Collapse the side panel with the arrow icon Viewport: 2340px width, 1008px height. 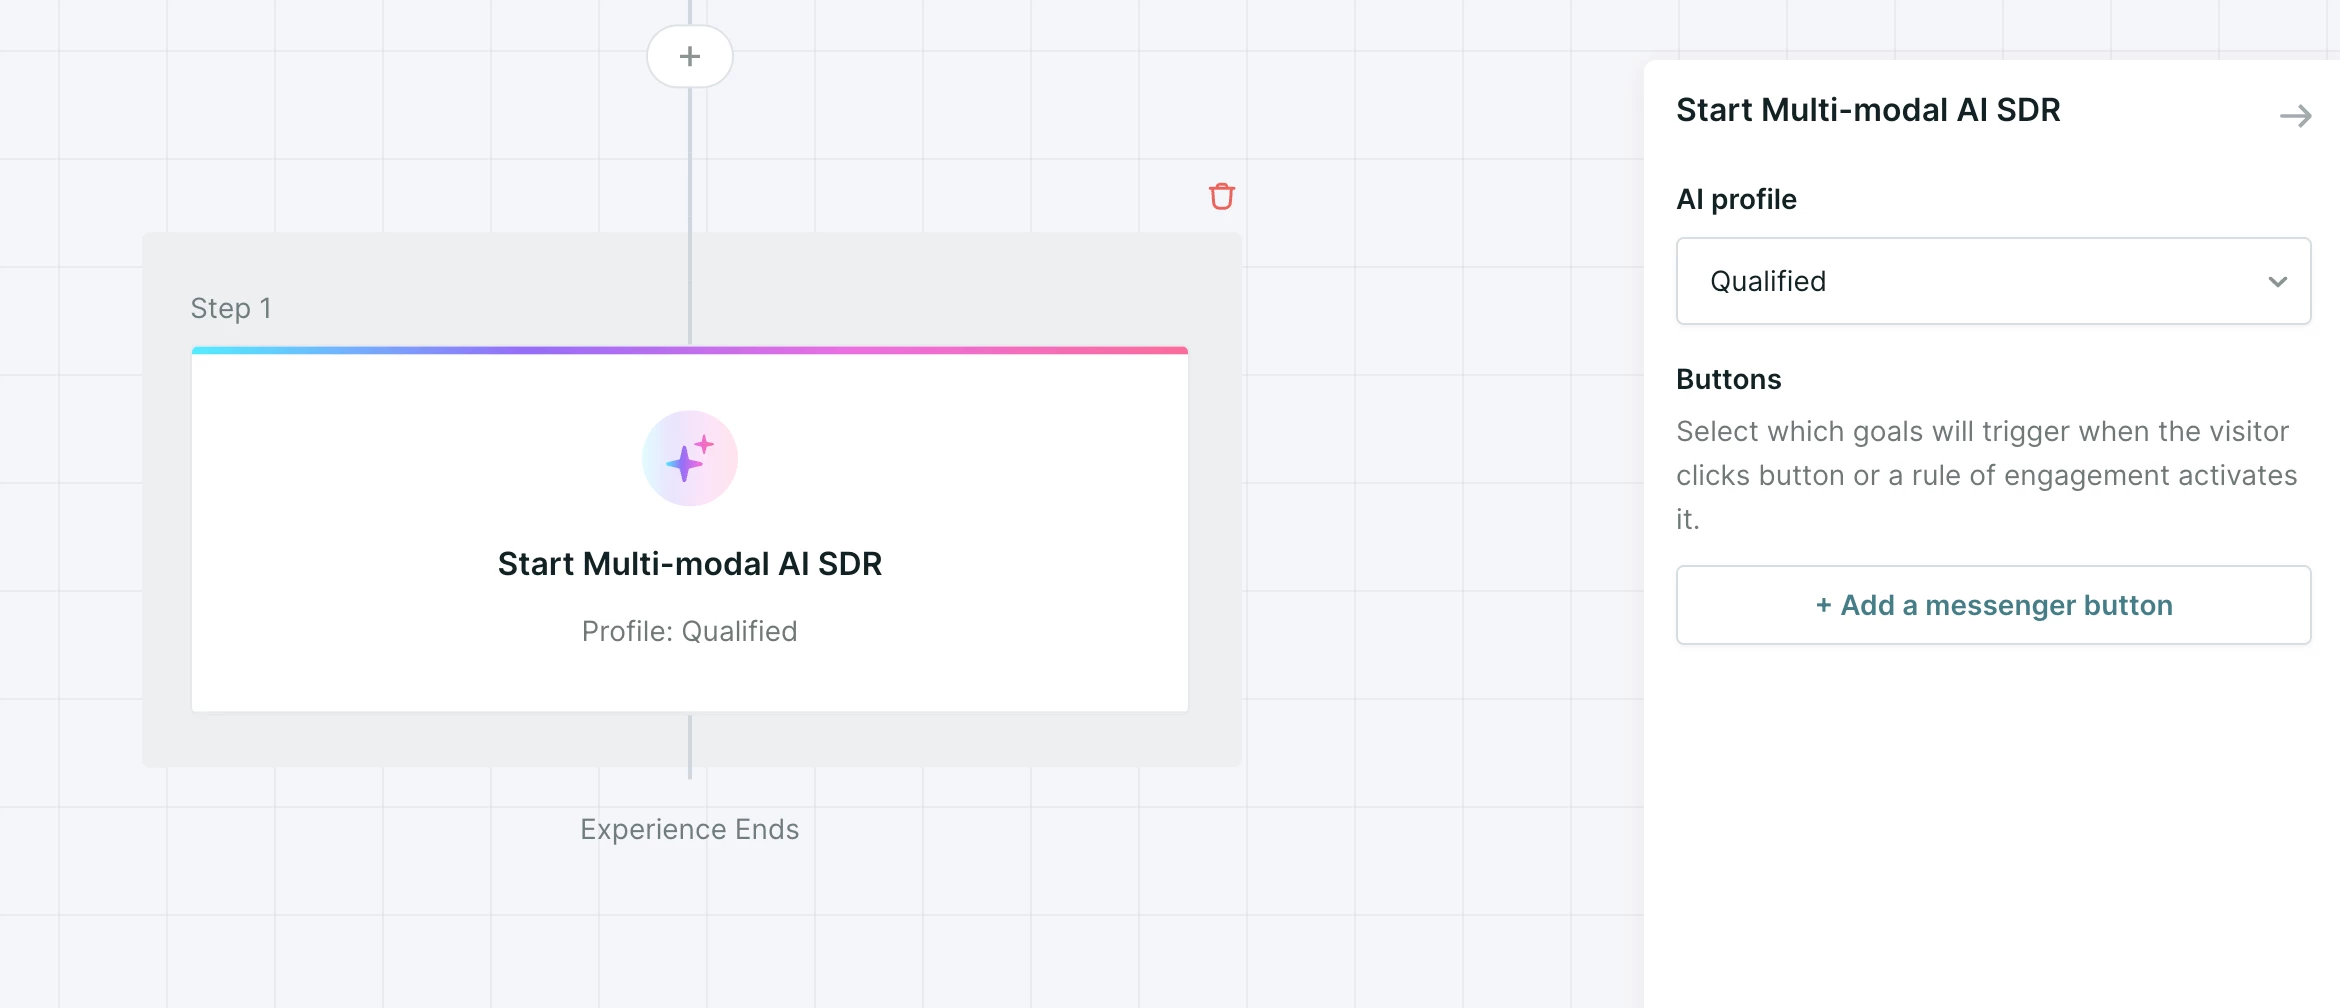[x=2295, y=116]
